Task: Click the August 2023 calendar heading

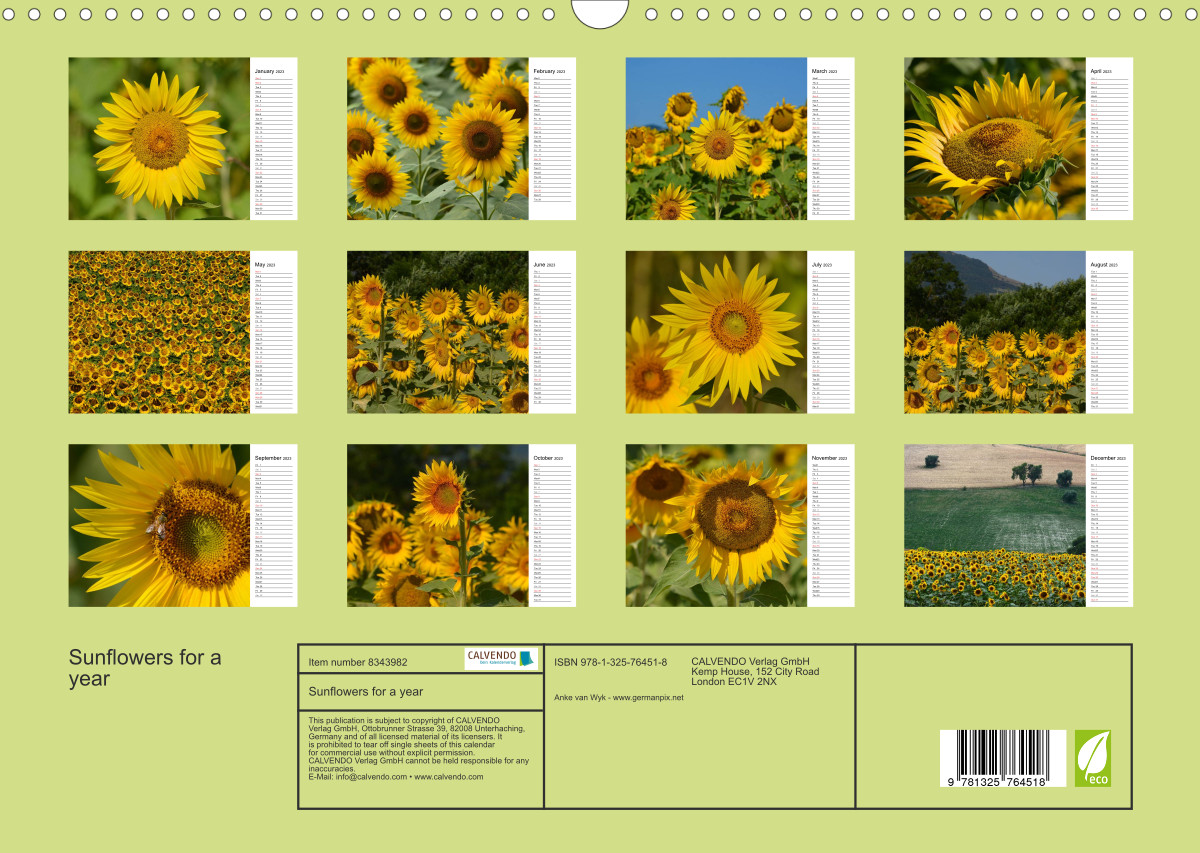Action: [x=1104, y=265]
